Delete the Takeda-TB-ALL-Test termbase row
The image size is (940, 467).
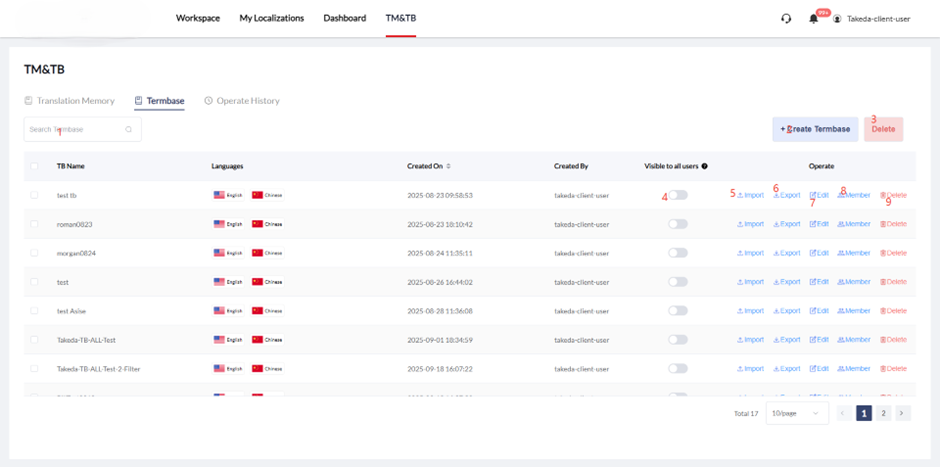tap(893, 340)
